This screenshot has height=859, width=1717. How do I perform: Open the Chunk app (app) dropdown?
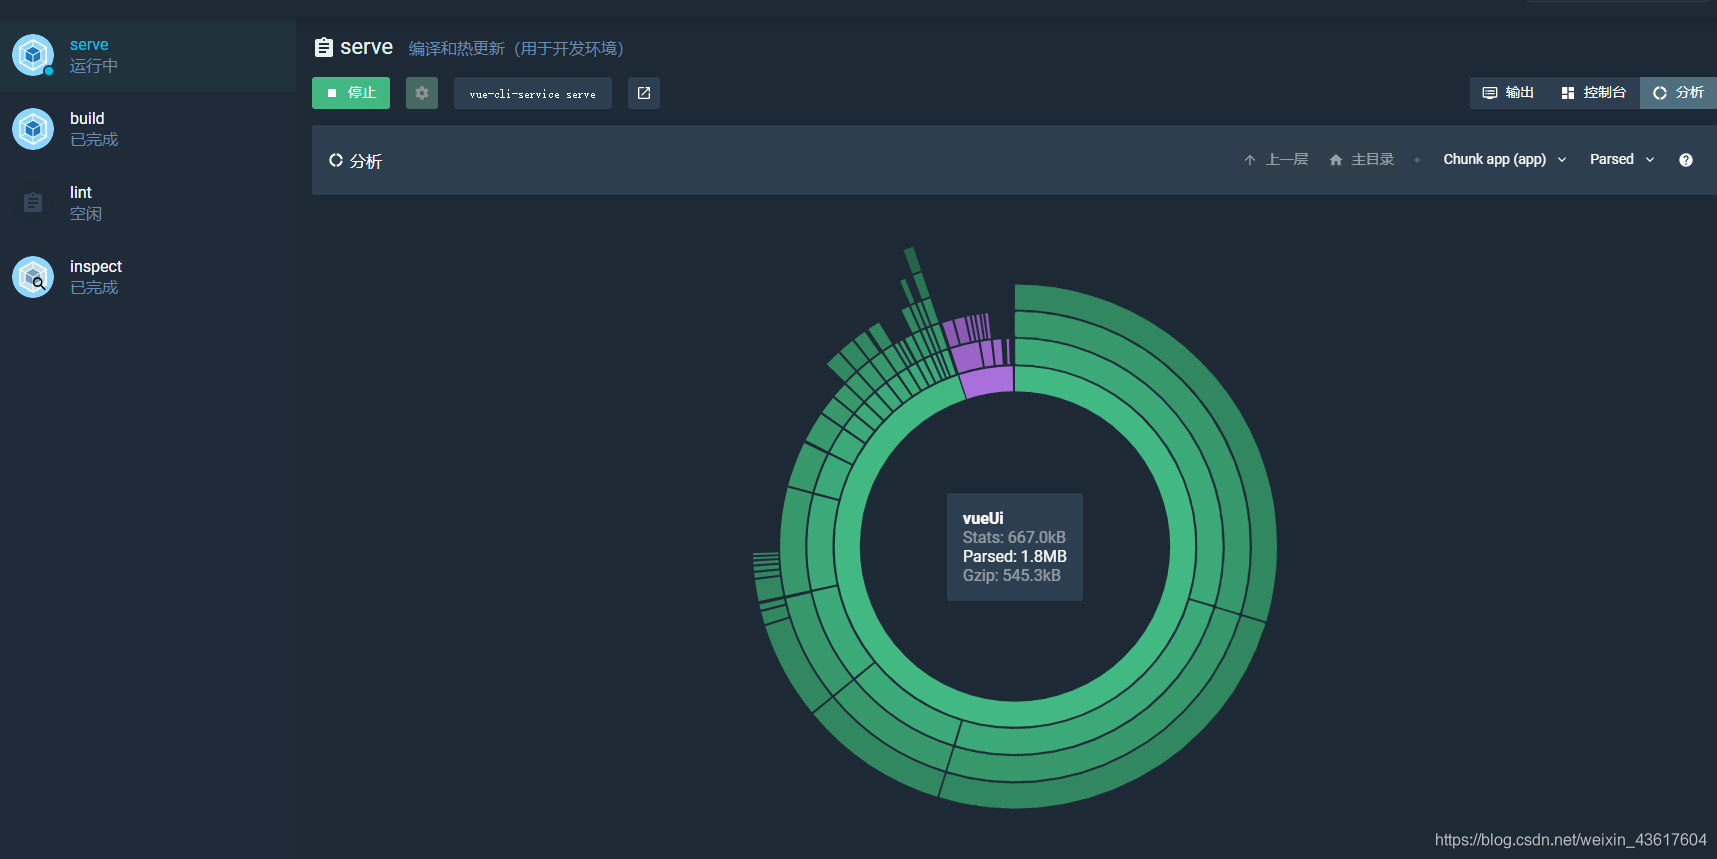[1505, 160]
